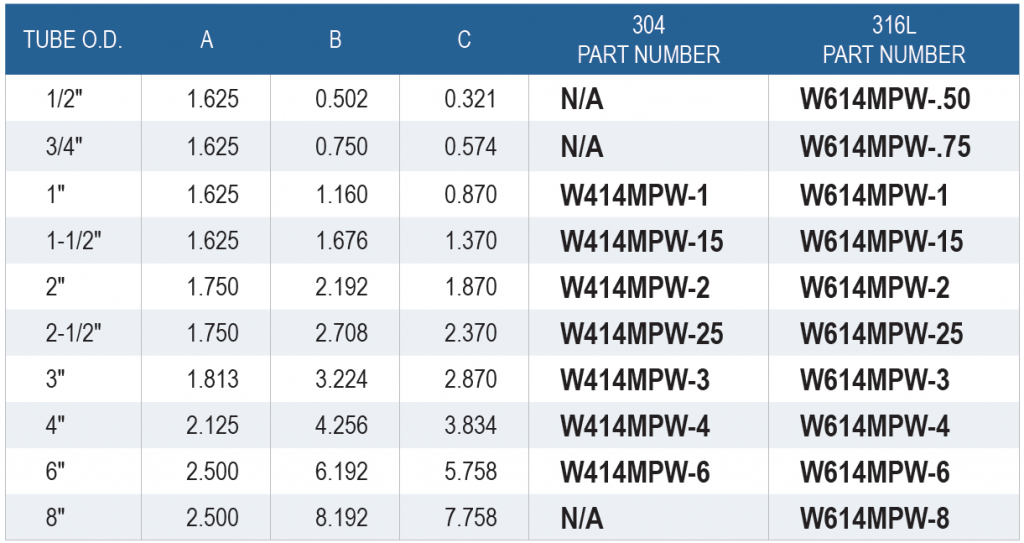
Task: Select part number W414MPW-4
Action: click(635, 427)
